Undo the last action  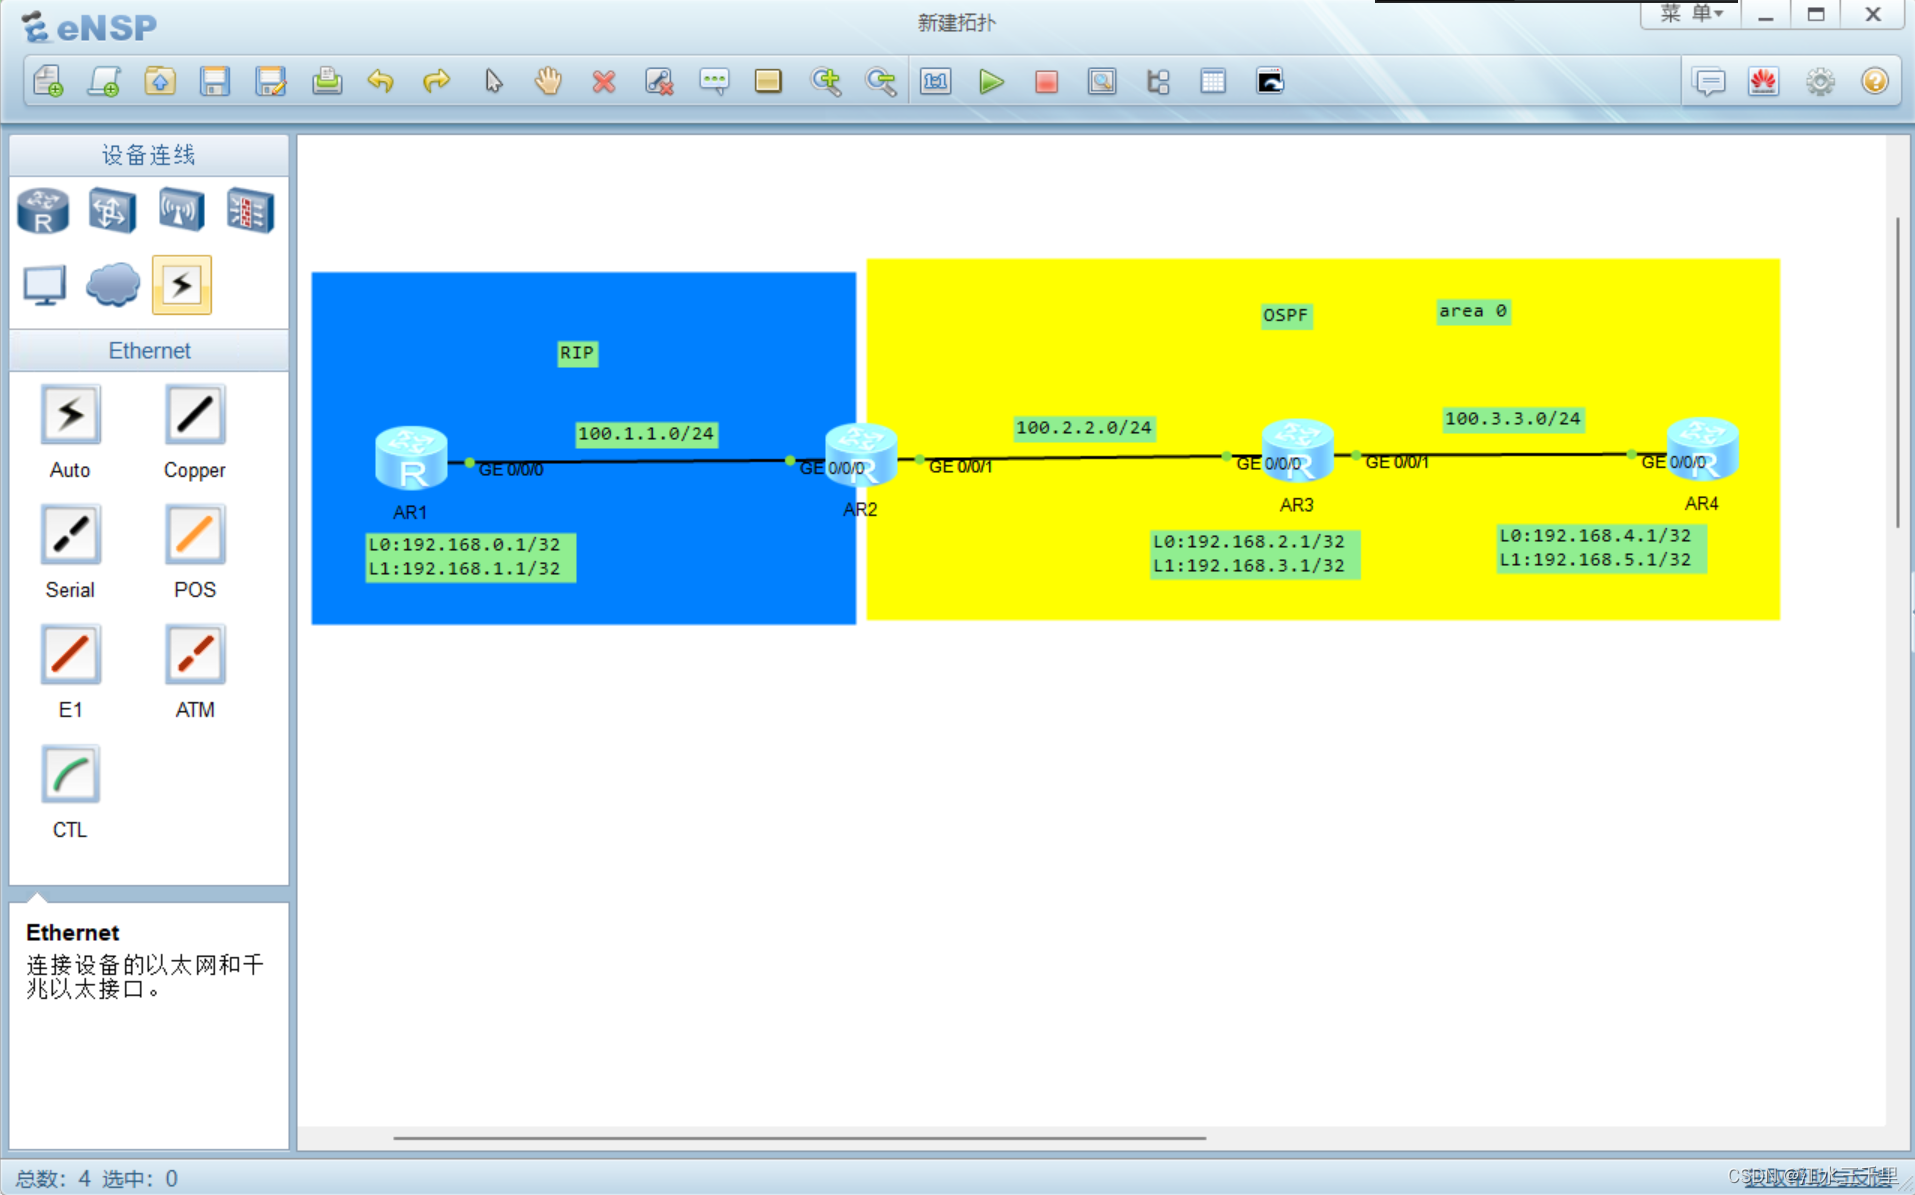pos(381,81)
